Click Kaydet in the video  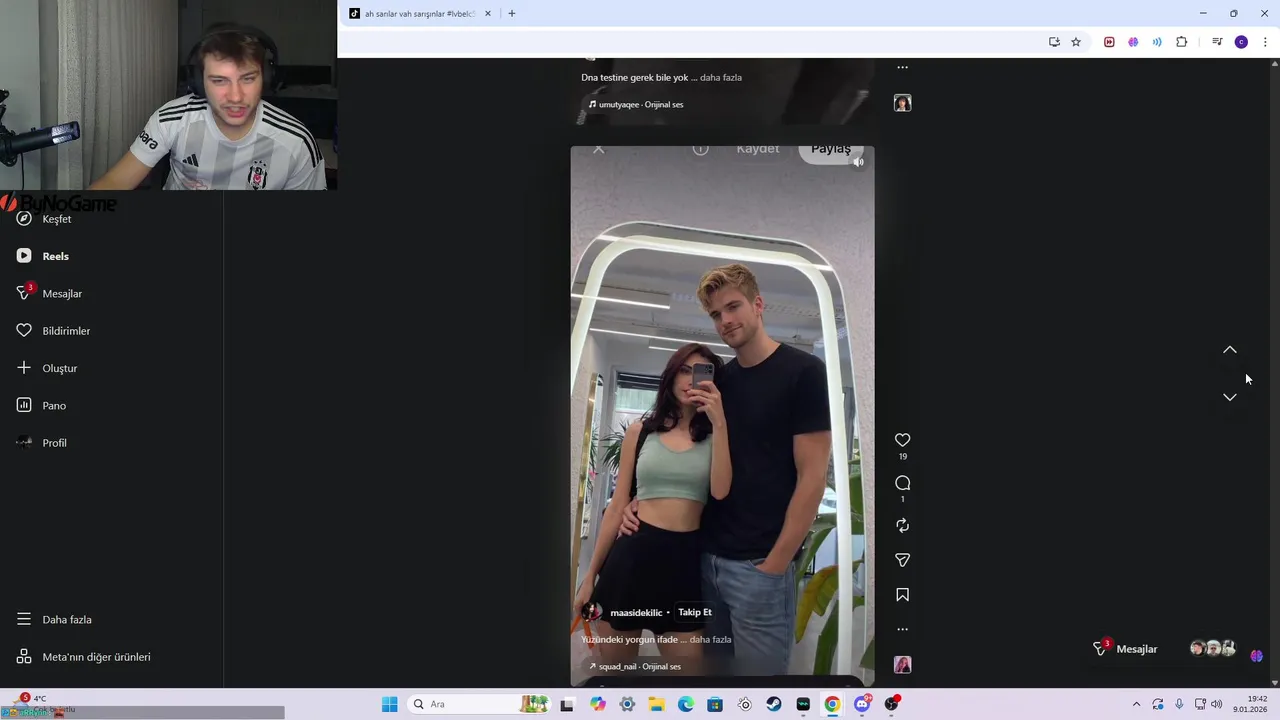(758, 149)
